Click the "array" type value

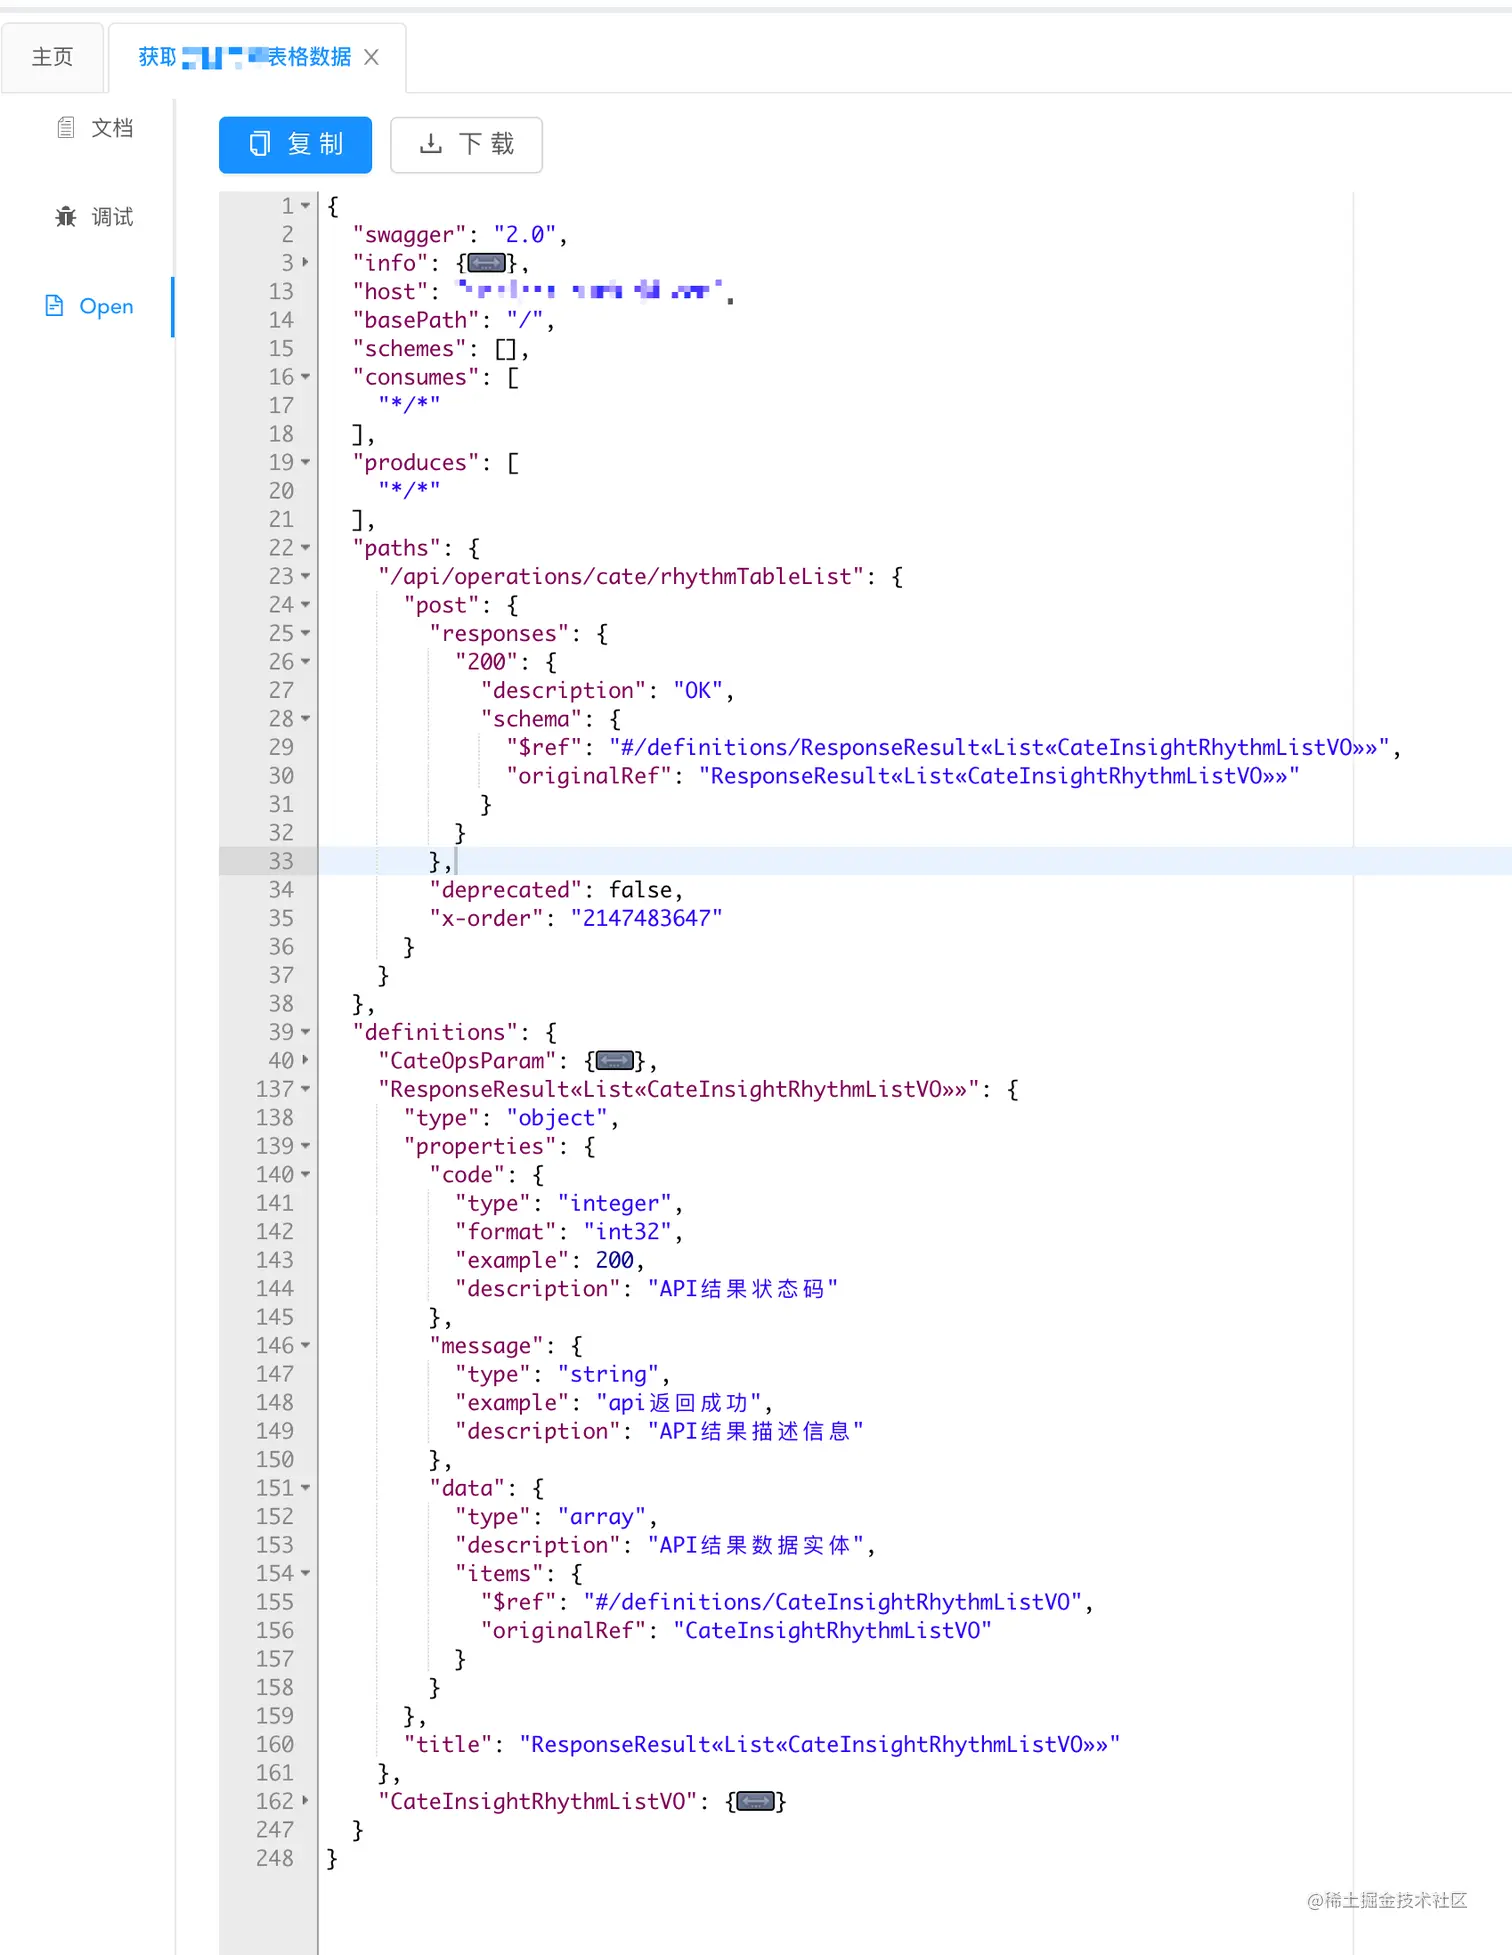tap(602, 1517)
